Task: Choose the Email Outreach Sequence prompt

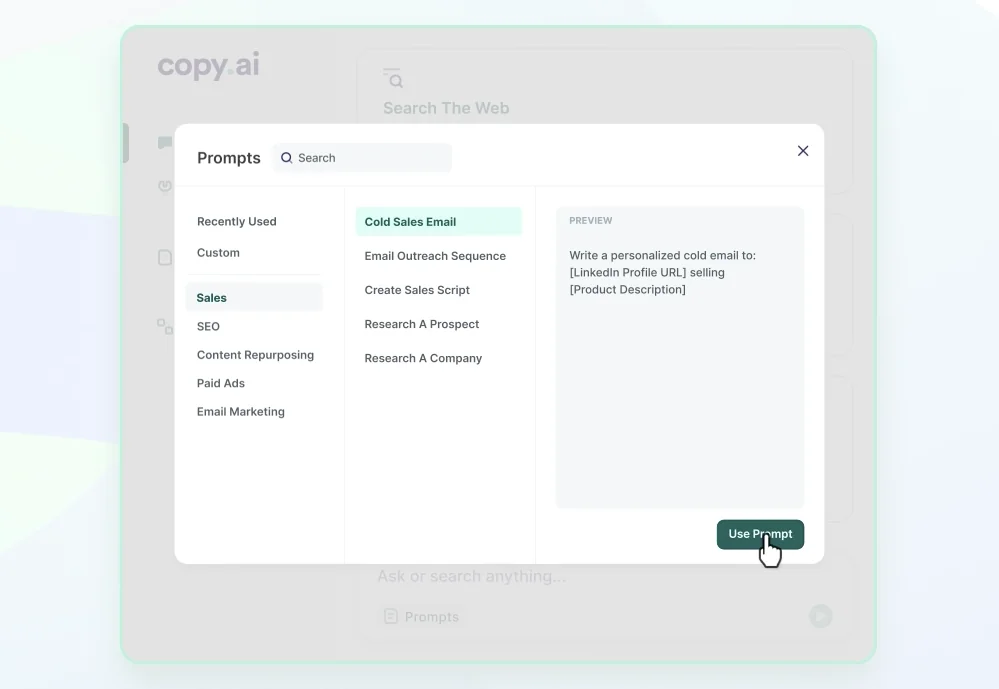Action: point(435,256)
